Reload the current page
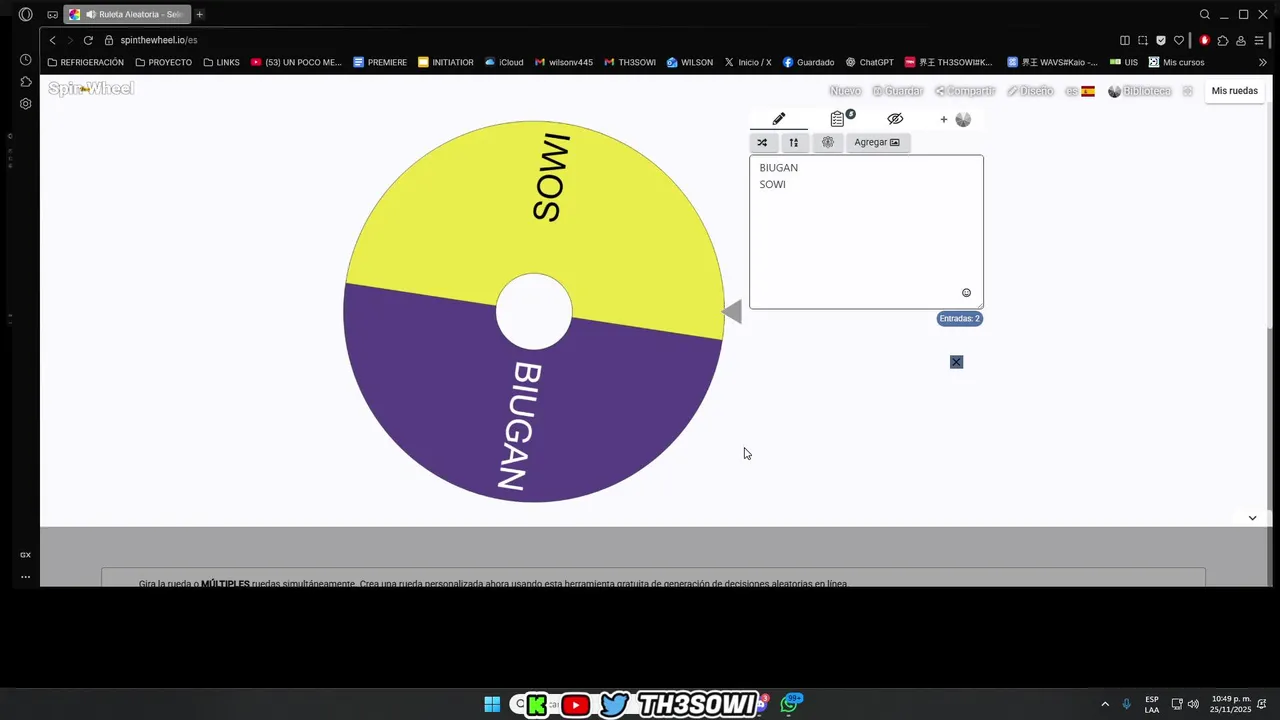This screenshot has height=720, width=1280. (88, 40)
